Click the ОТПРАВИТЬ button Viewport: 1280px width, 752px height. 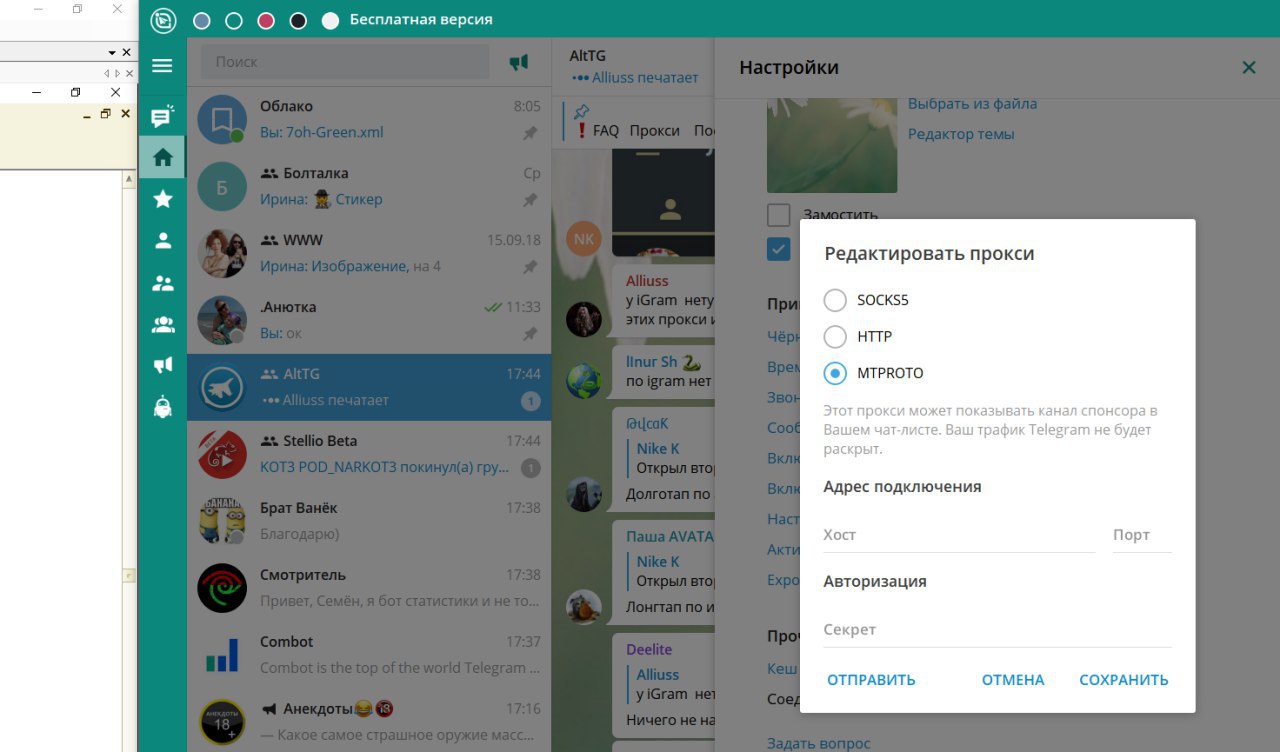[x=871, y=680]
